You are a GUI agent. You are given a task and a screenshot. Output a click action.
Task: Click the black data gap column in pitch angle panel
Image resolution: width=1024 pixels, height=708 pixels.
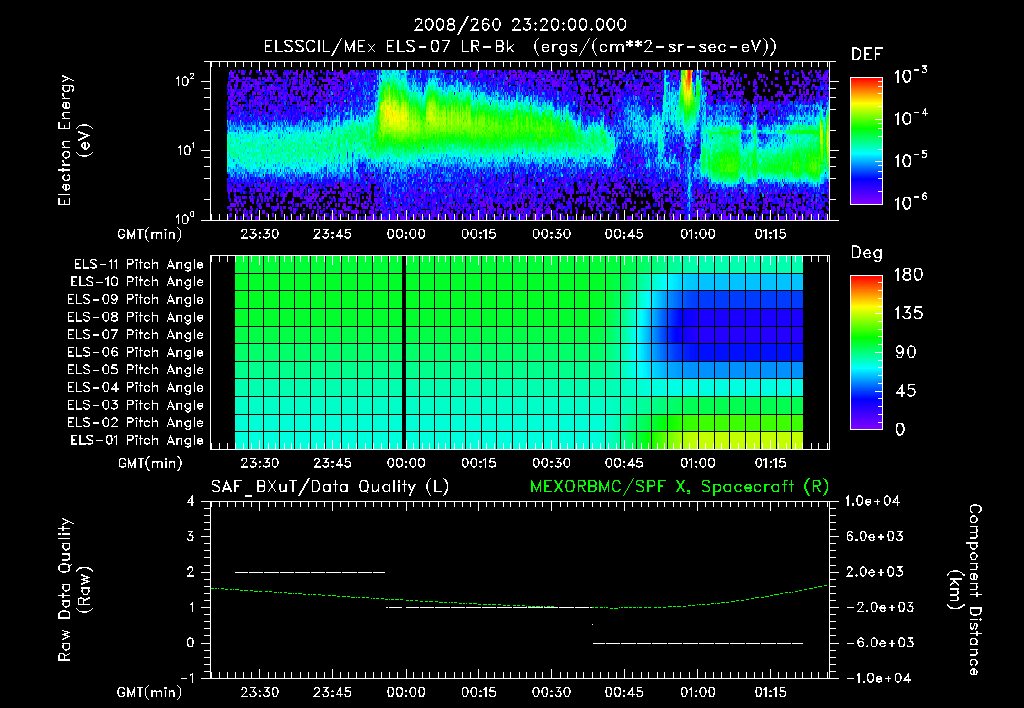pyautogui.click(x=404, y=352)
